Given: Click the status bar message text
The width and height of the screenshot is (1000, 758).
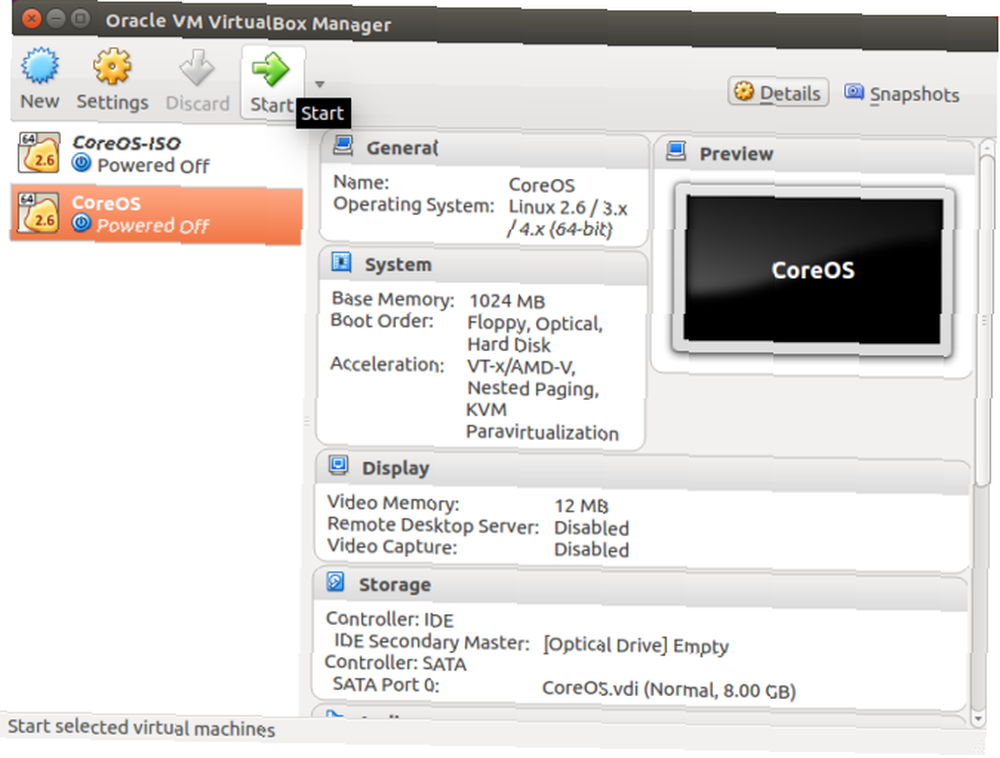Looking at the screenshot, I should [141, 727].
